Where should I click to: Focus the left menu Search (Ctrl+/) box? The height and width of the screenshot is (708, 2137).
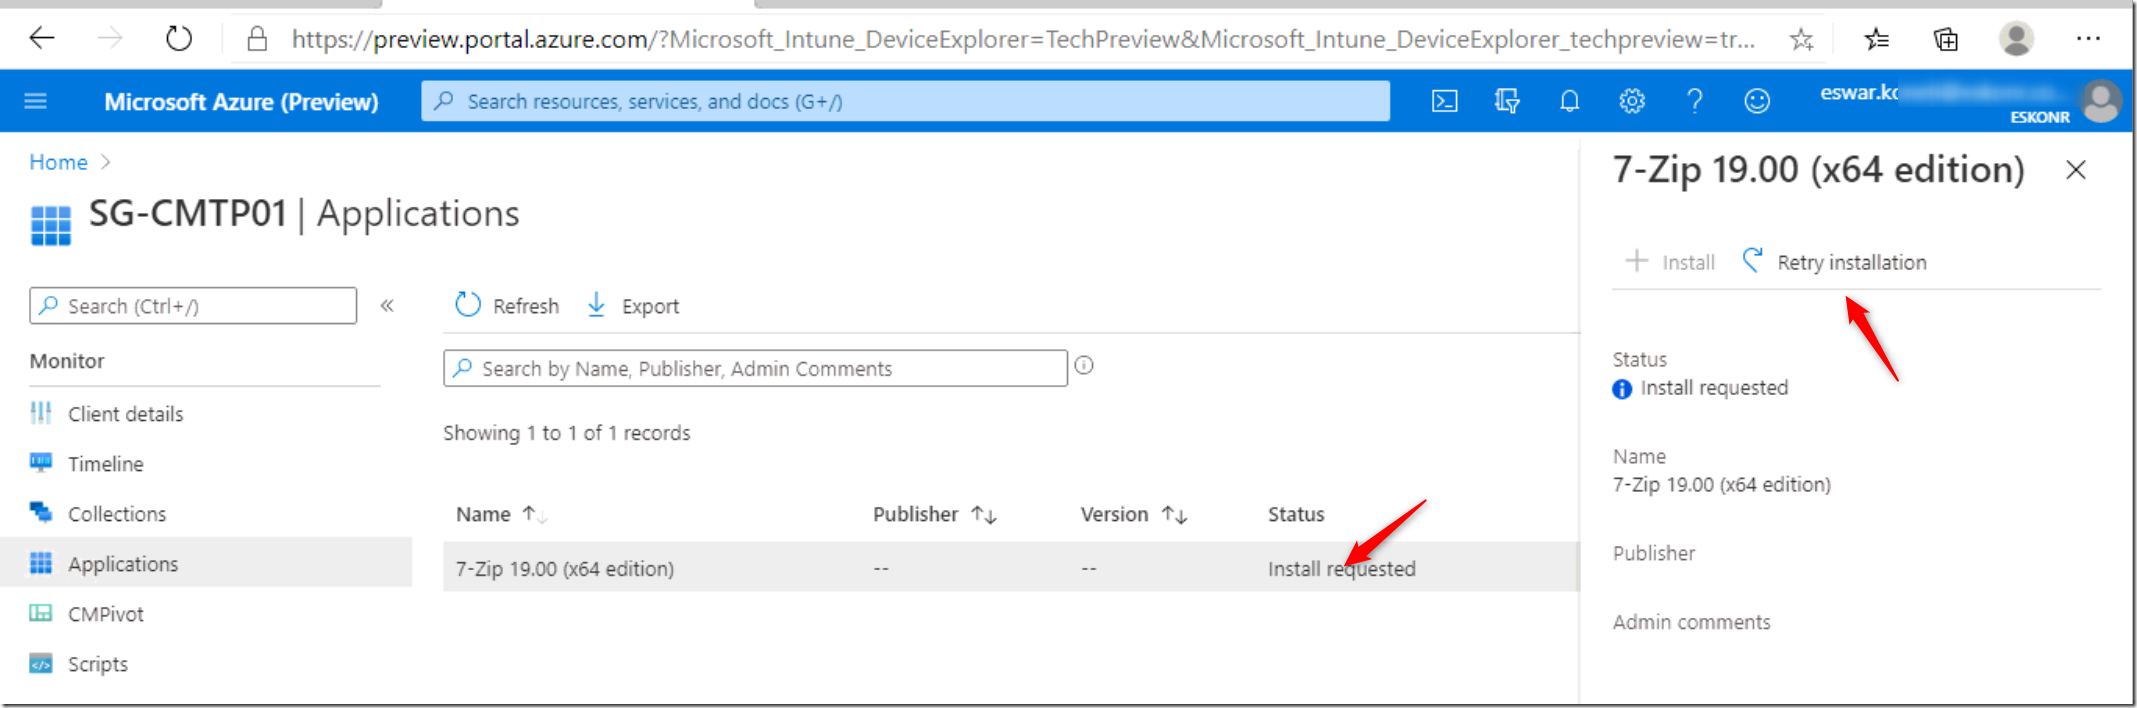(193, 305)
